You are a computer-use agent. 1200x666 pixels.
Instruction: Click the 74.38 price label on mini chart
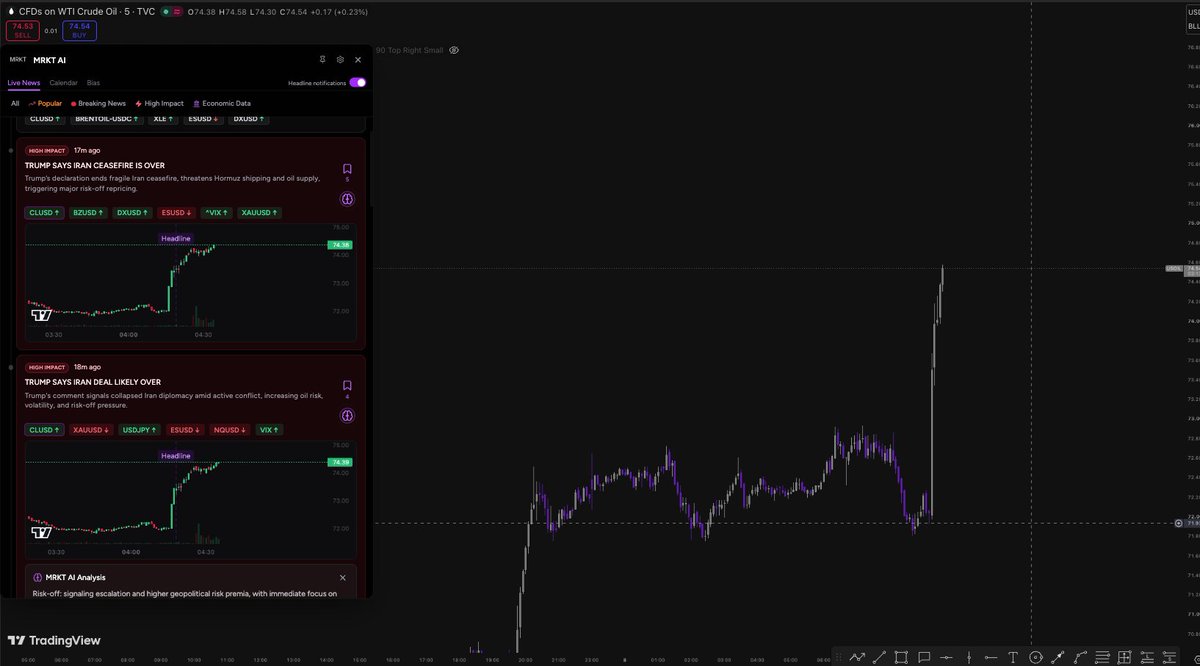339,245
